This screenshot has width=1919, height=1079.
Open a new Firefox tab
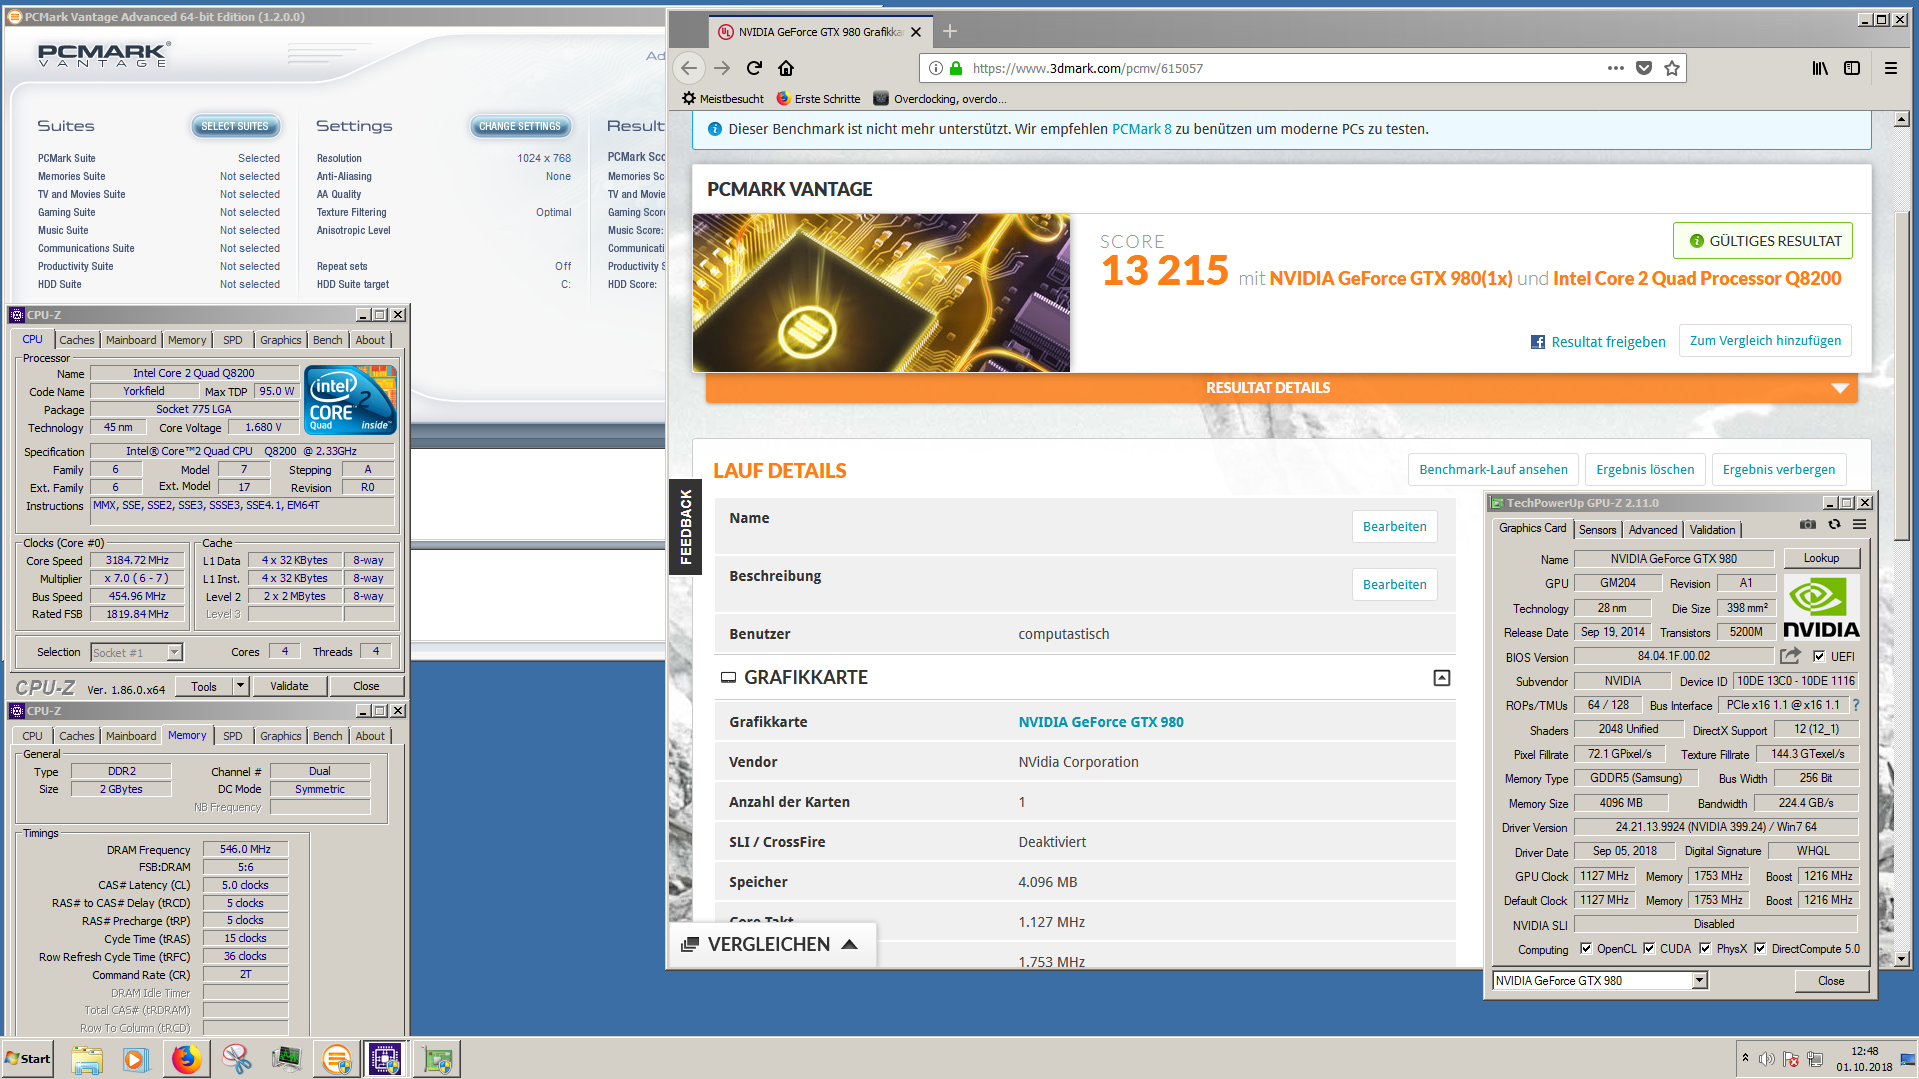950,31
